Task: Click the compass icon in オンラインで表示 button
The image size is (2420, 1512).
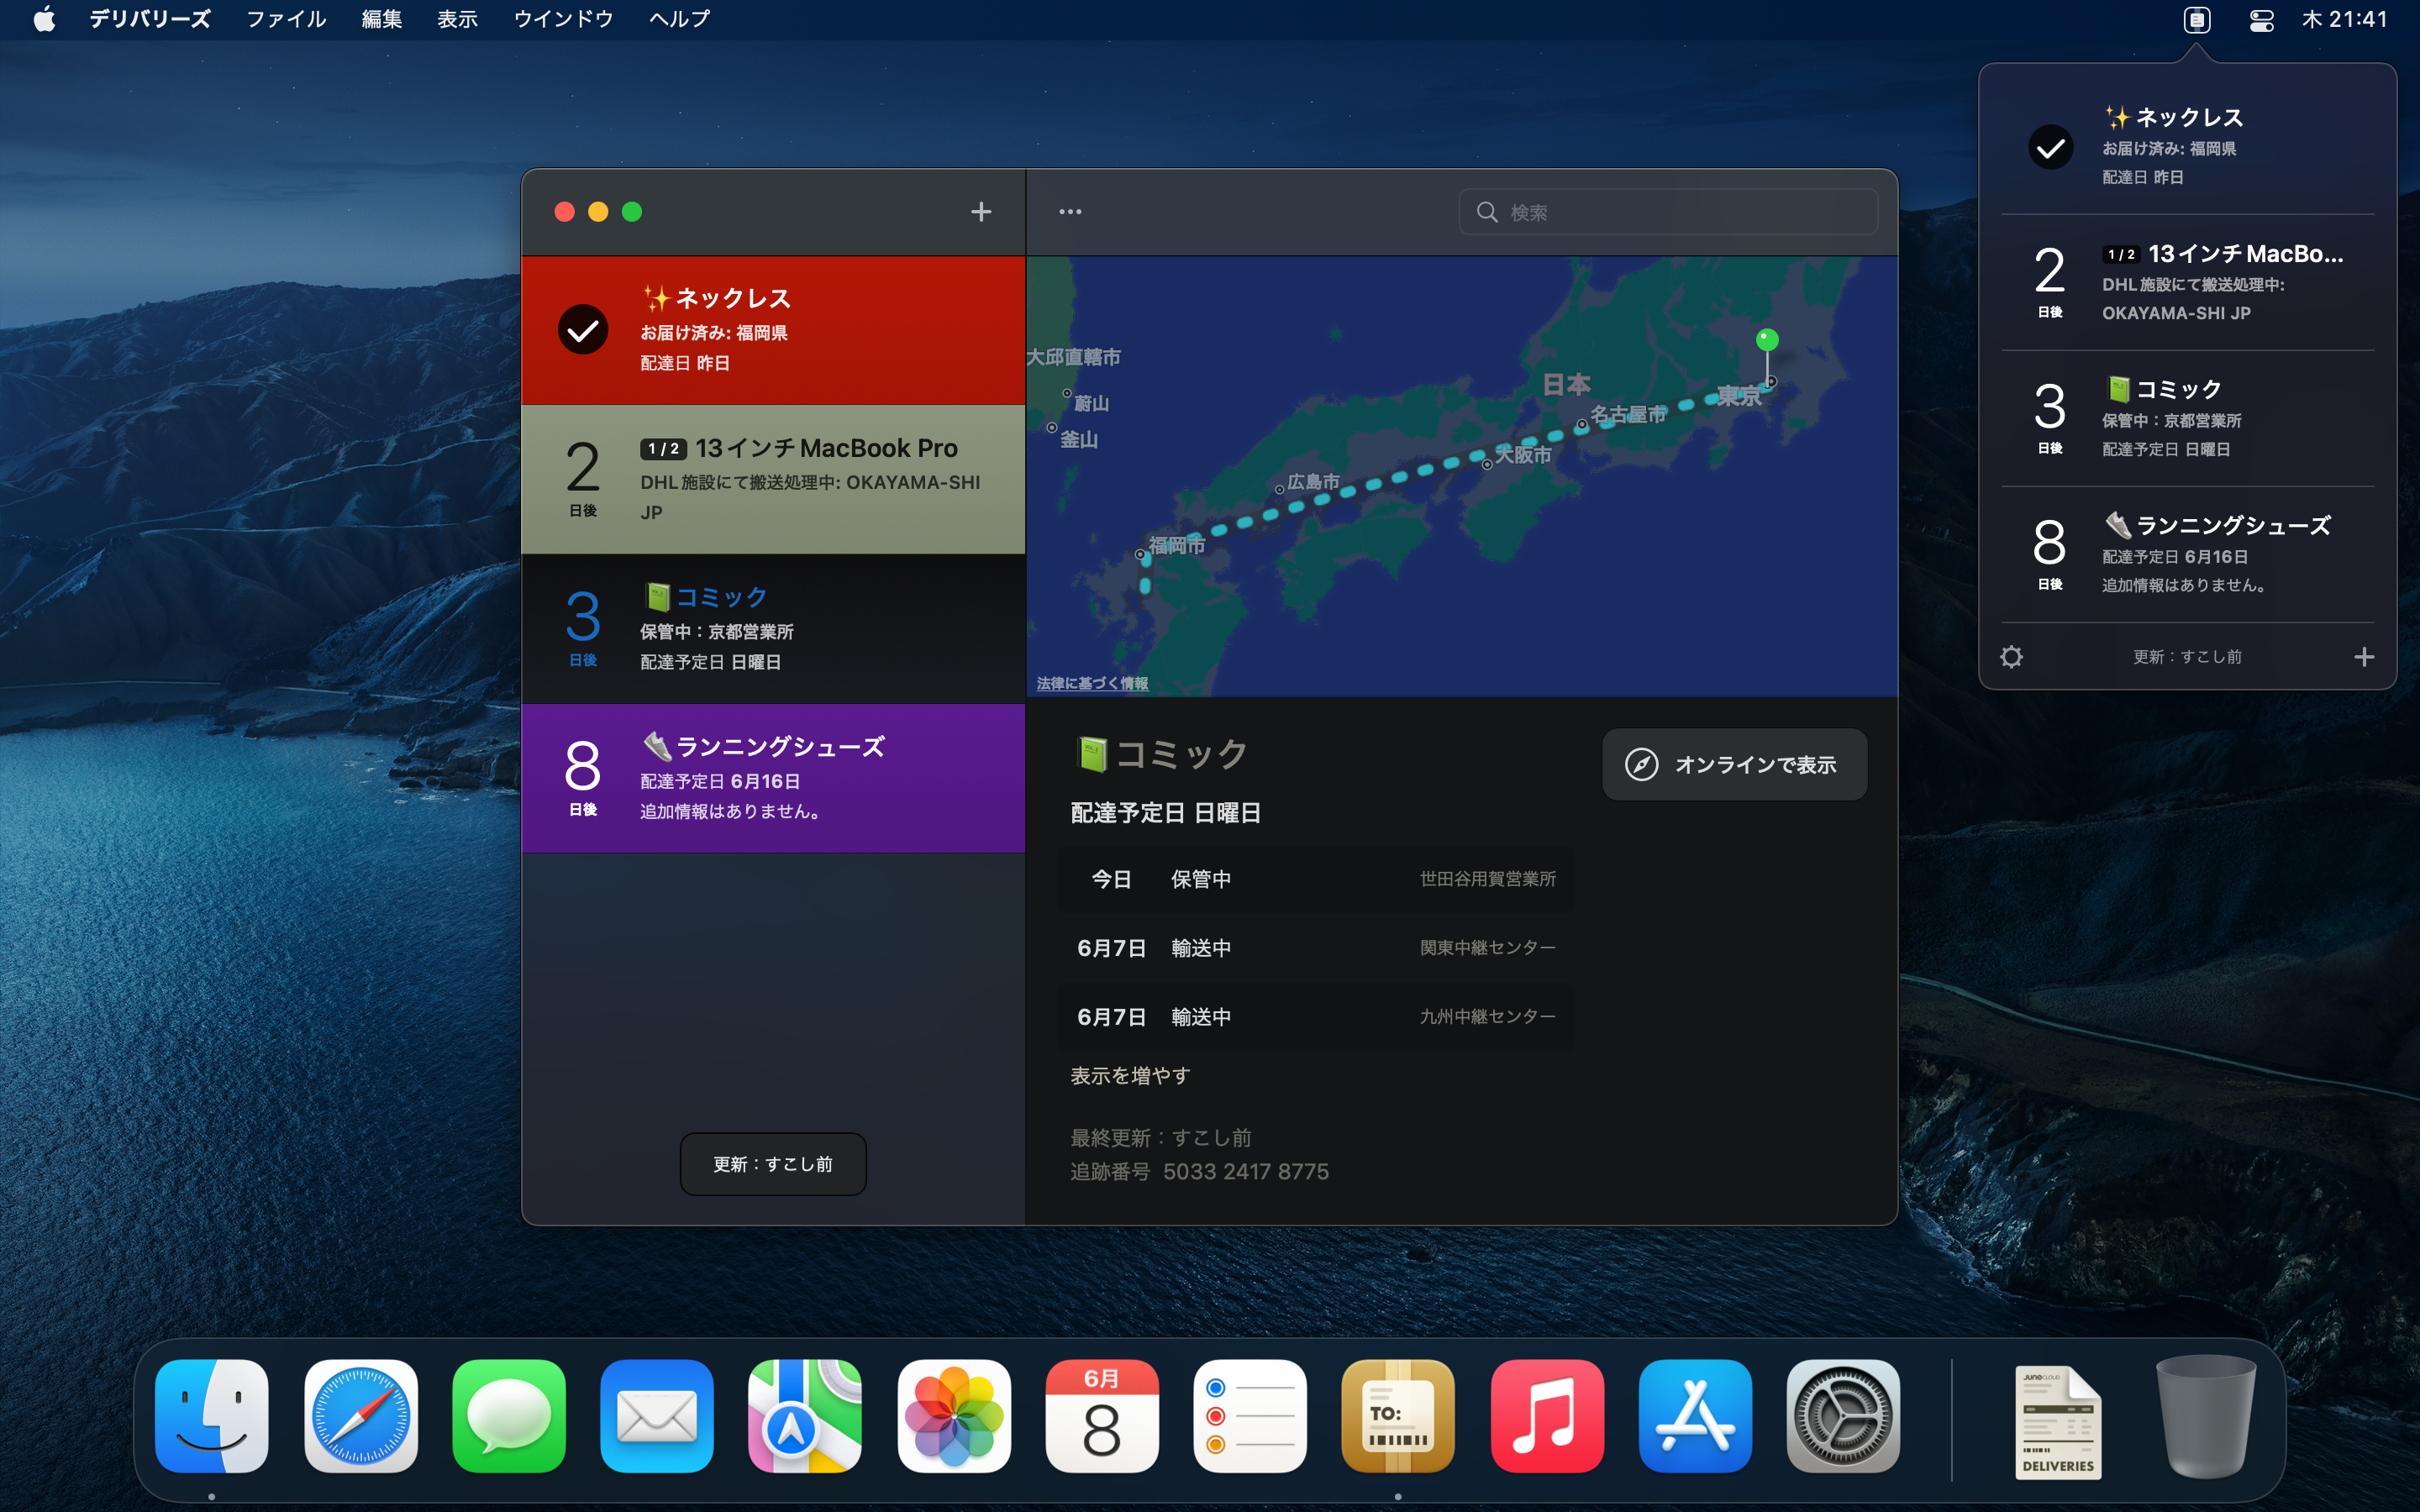Action: pos(1641,765)
